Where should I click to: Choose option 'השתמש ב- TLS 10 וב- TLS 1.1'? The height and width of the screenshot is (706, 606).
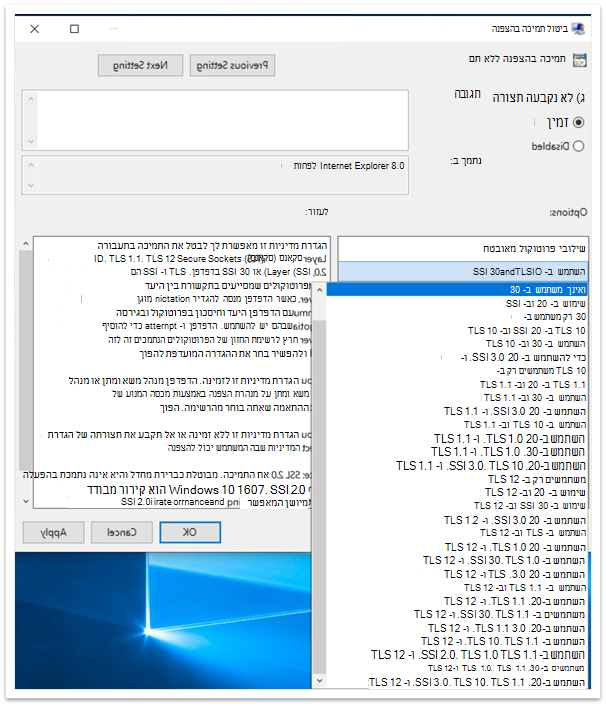point(457,425)
